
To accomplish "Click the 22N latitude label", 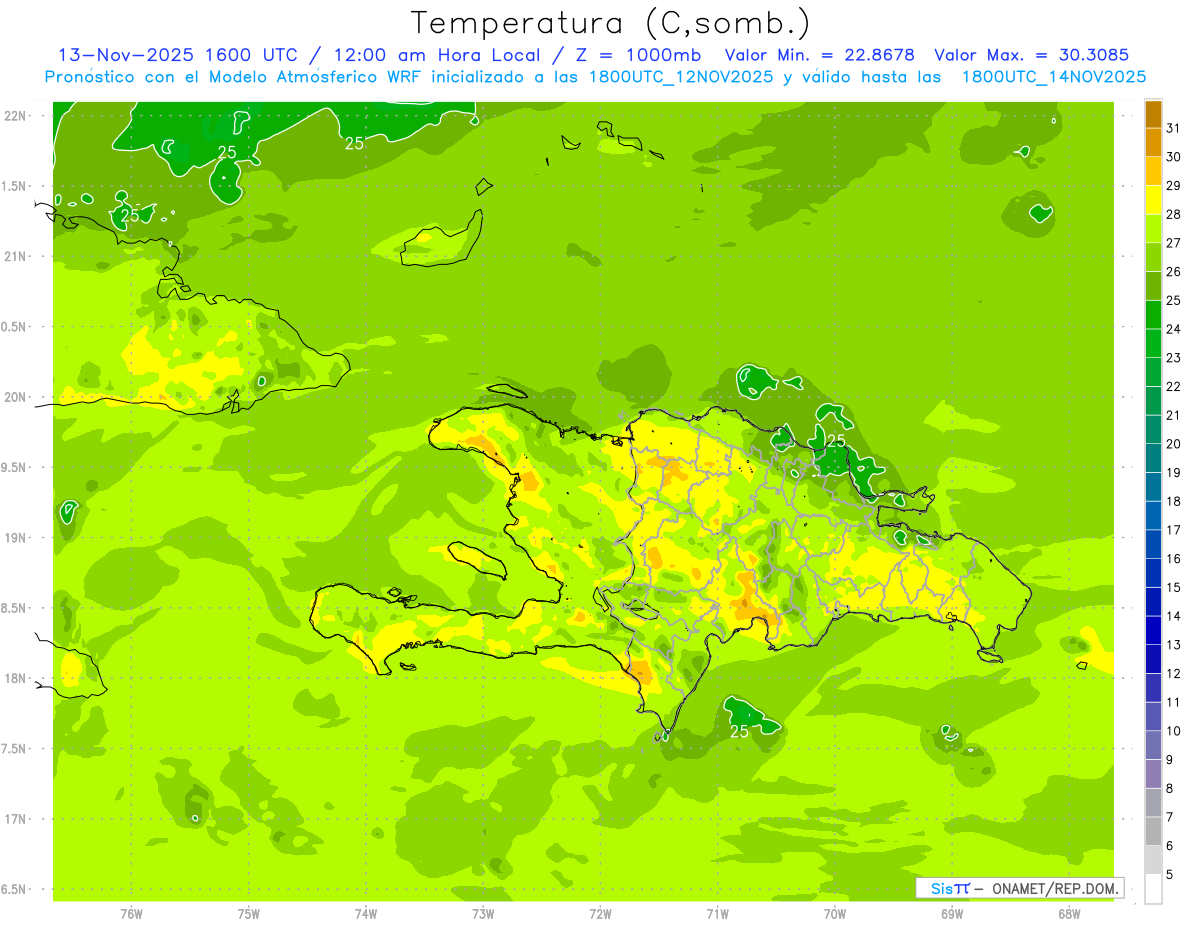I will click(16, 115).
